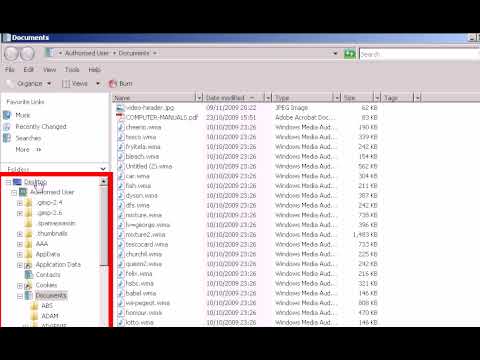Click the folder icon in the address bar
The image size is (480, 360).
point(50,53)
